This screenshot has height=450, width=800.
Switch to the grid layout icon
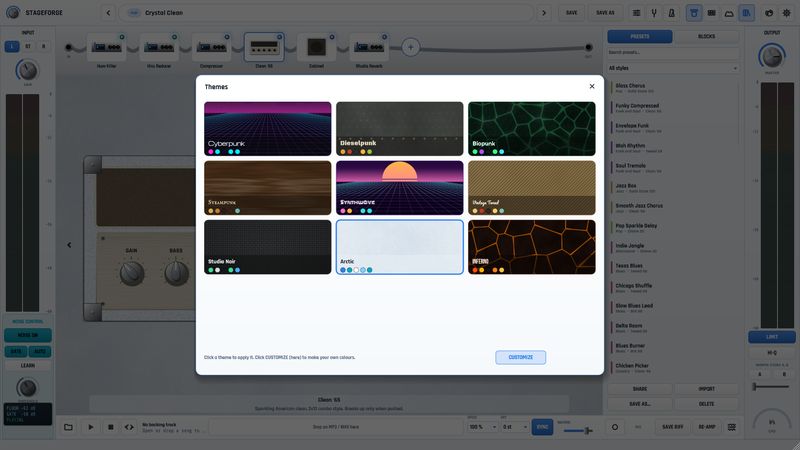coord(711,13)
